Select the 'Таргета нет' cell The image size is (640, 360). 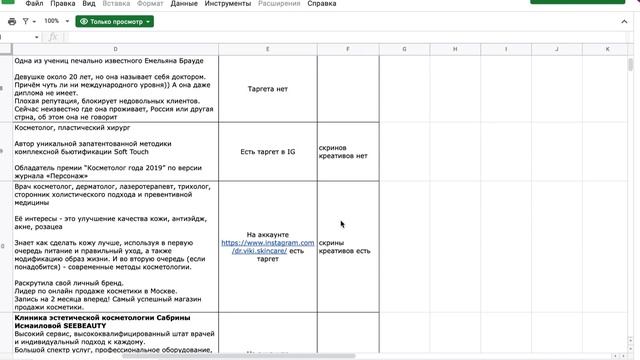[x=268, y=89]
